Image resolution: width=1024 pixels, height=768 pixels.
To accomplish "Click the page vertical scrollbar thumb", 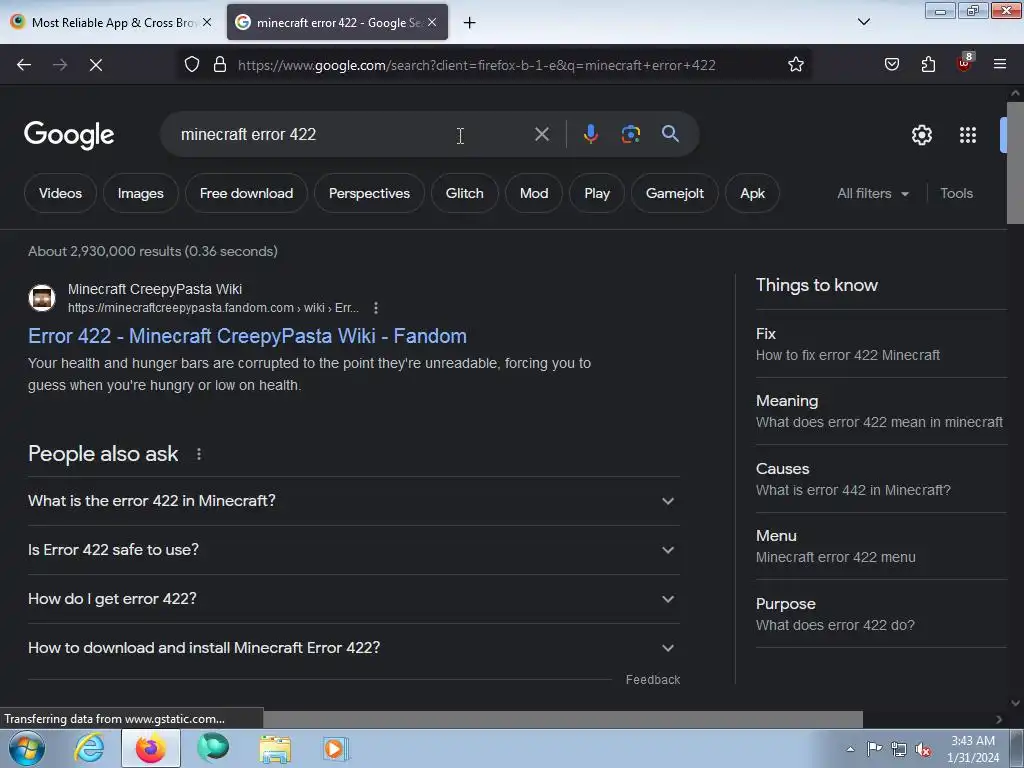I will (x=1015, y=162).
